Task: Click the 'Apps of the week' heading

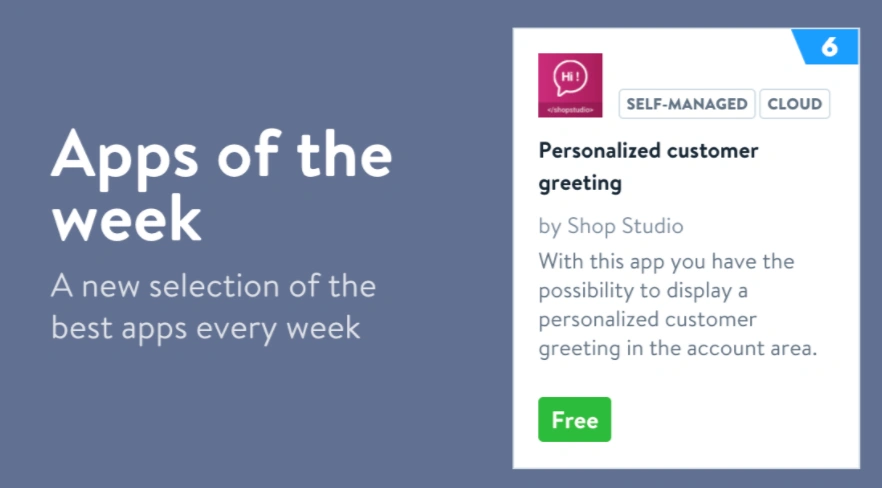Action: [222, 187]
